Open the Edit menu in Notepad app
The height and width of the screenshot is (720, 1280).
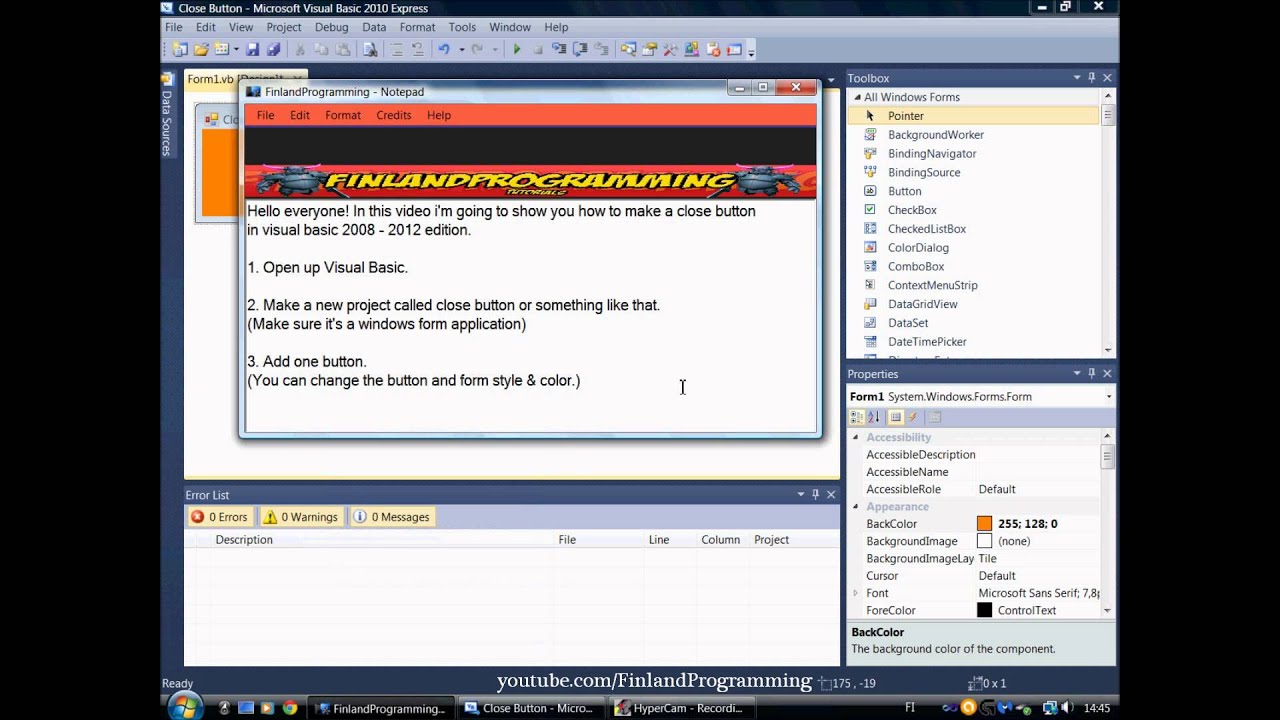tap(300, 115)
